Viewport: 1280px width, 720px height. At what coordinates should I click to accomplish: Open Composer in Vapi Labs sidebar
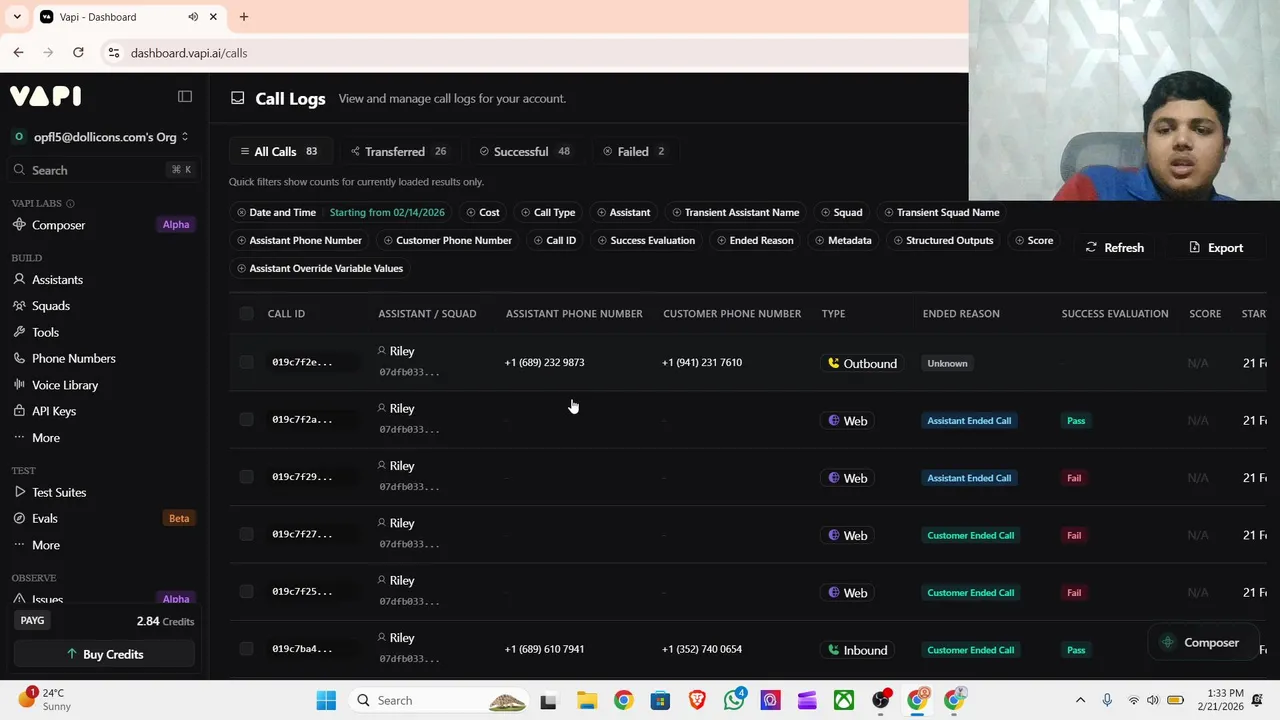(x=58, y=225)
